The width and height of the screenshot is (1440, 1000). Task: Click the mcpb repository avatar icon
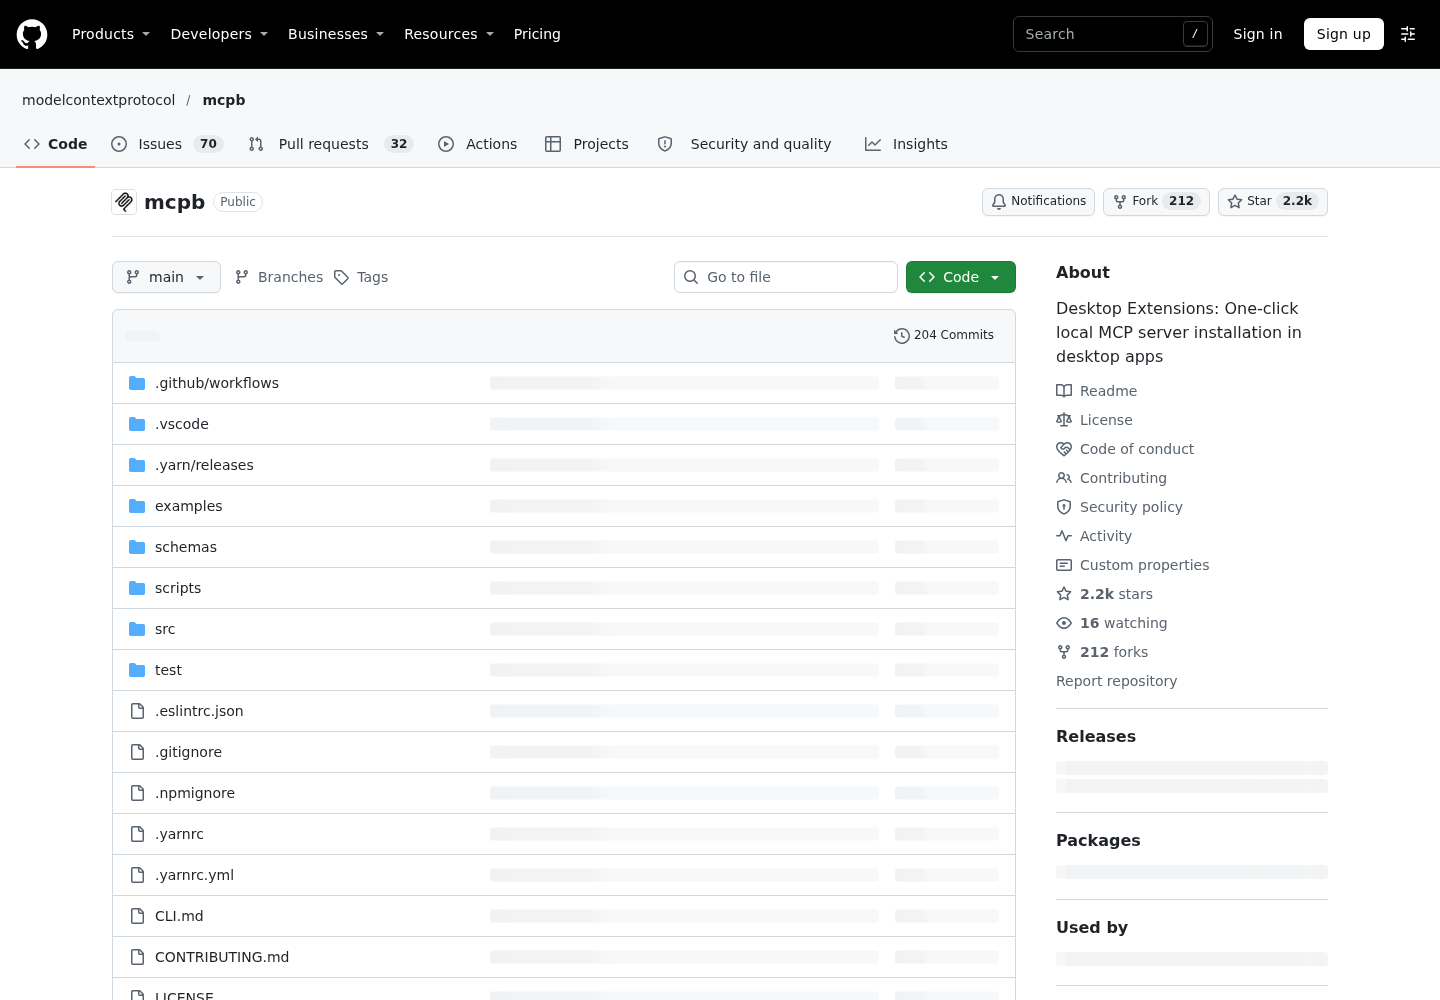(x=124, y=202)
